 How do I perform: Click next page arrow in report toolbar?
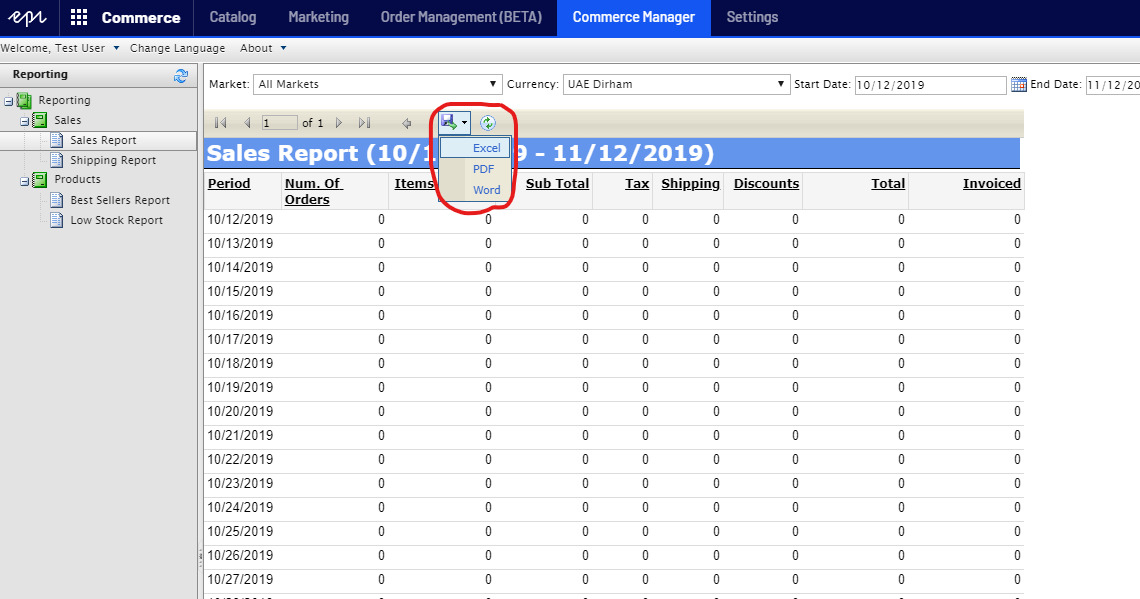click(339, 123)
